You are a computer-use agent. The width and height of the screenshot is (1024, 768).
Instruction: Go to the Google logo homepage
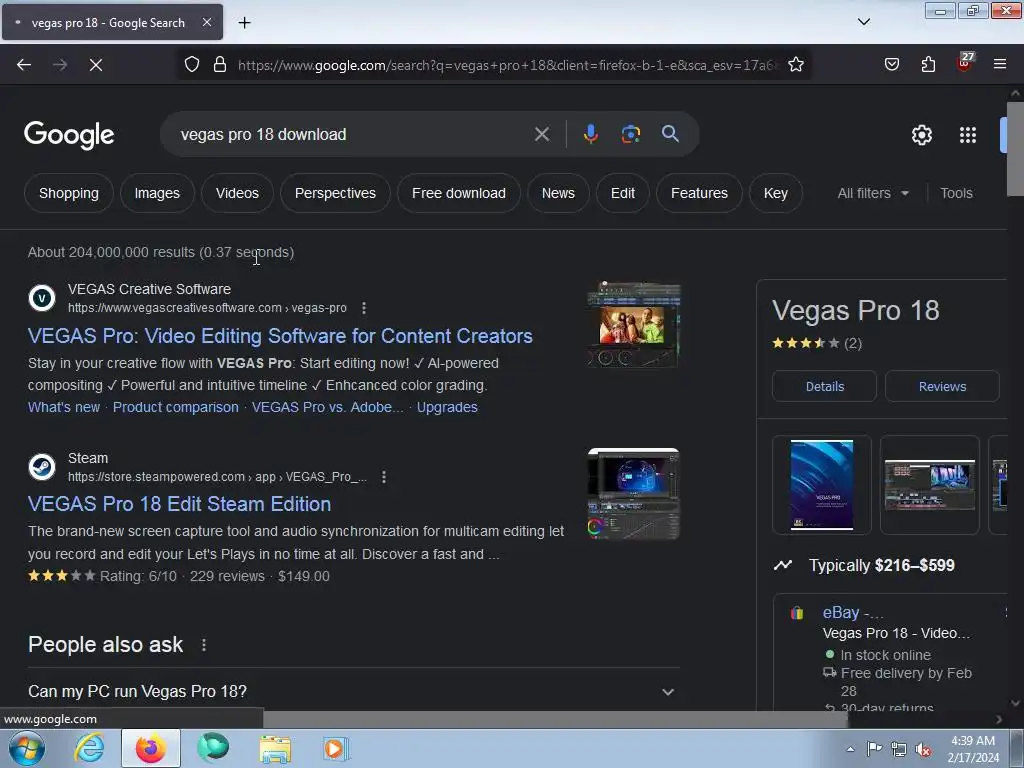69,135
